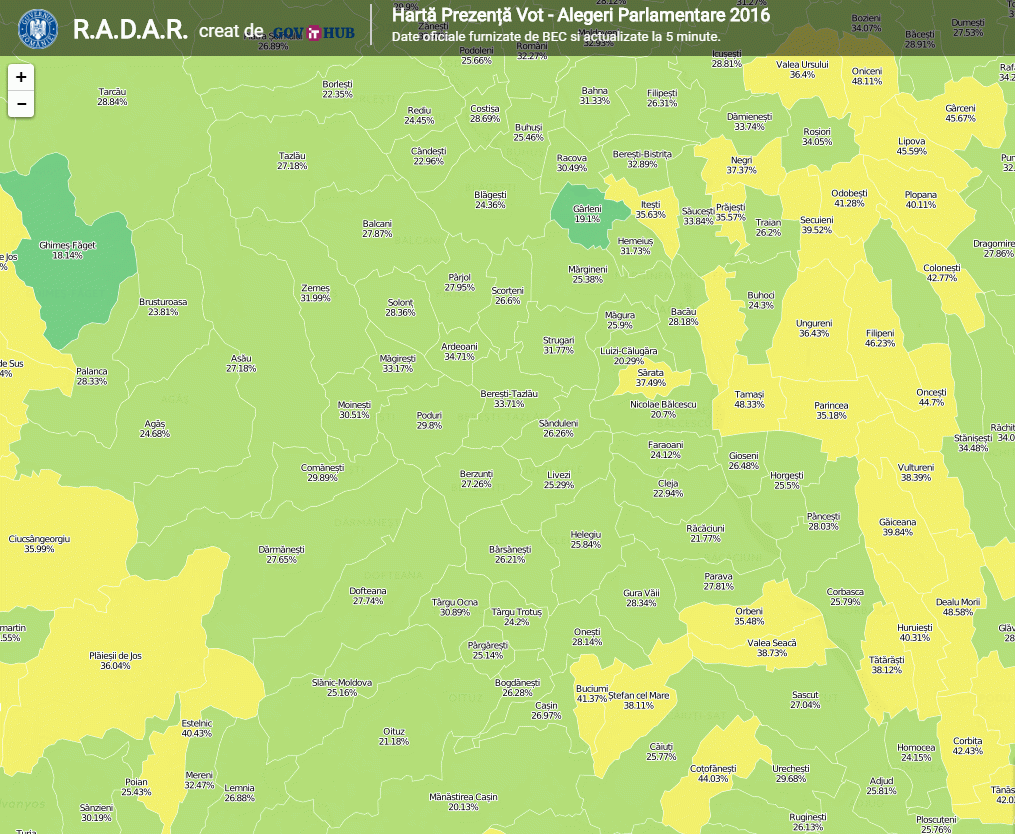Click the zoom out minus button
Image resolution: width=1015 pixels, height=834 pixels.
coord(21,104)
